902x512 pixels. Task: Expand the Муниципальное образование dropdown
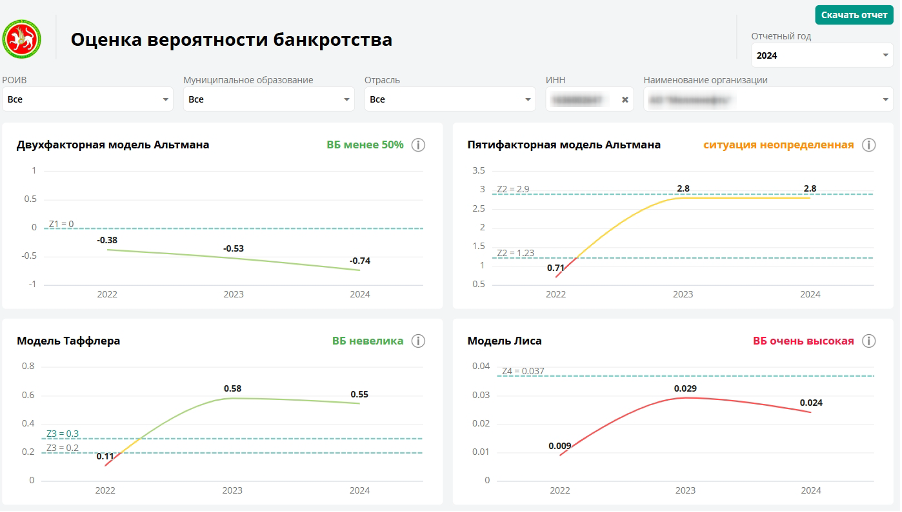(x=269, y=100)
